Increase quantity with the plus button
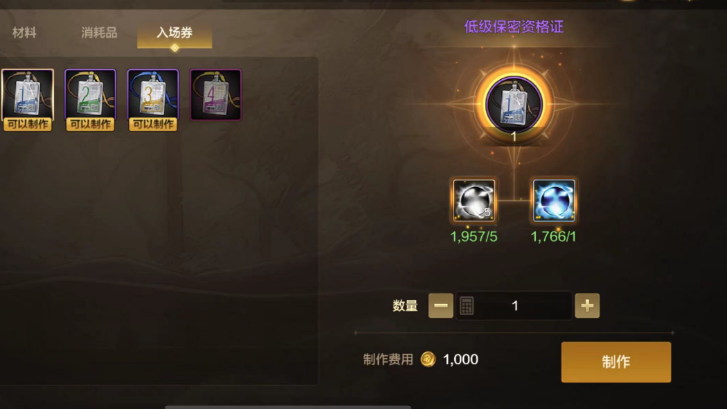The image size is (727, 409). 587,306
